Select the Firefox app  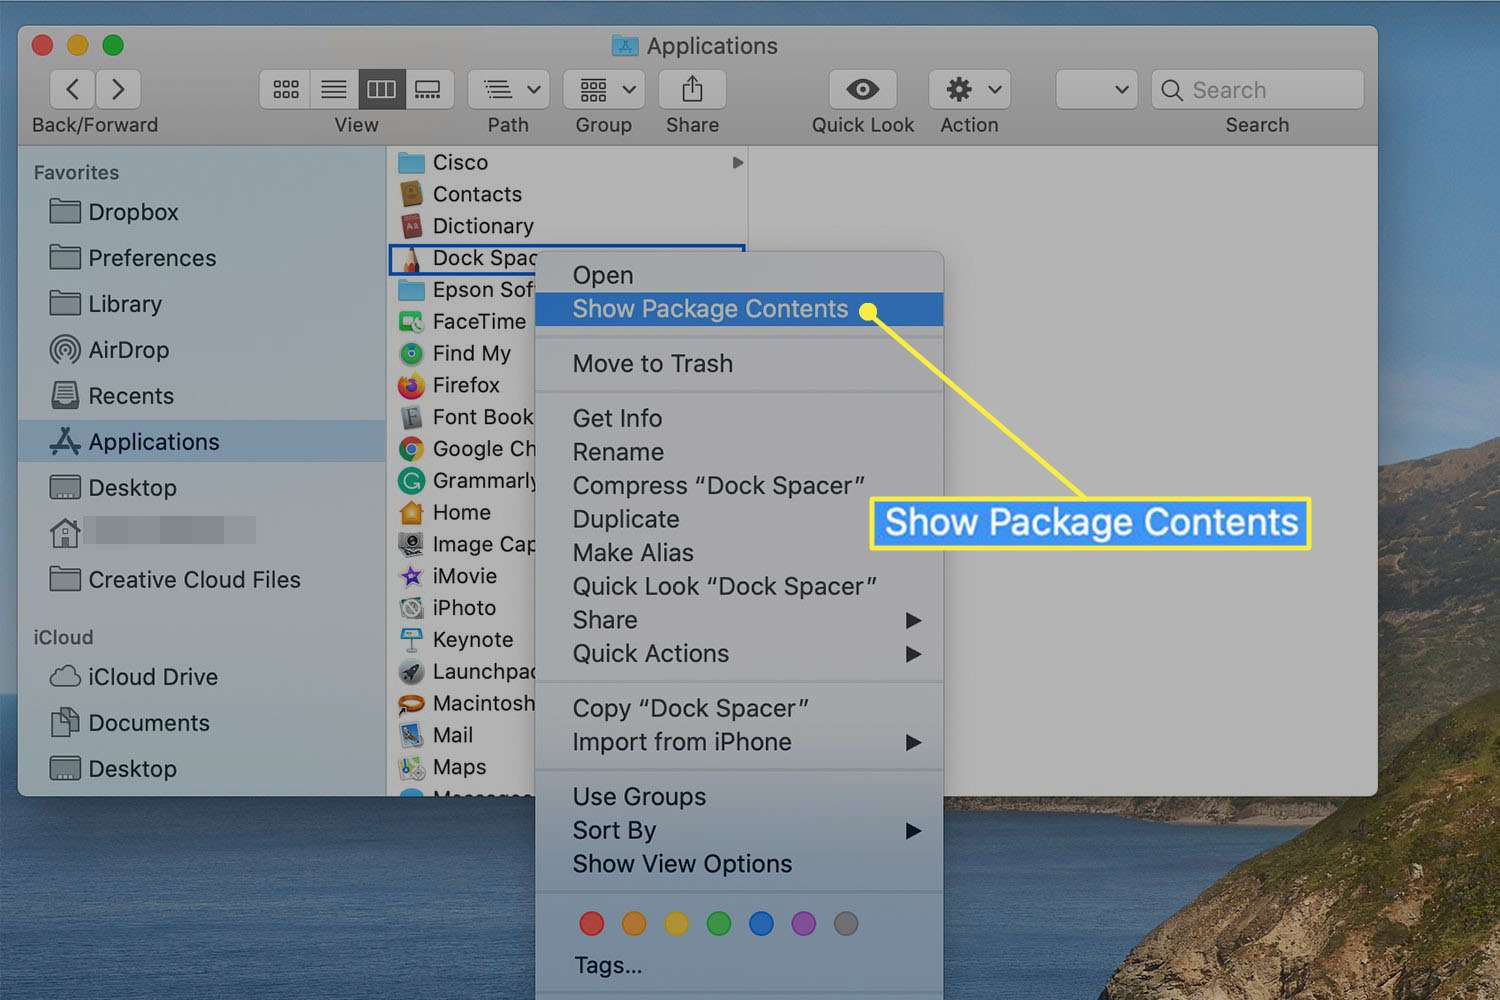pyautogui.click(x=463, y=385)
